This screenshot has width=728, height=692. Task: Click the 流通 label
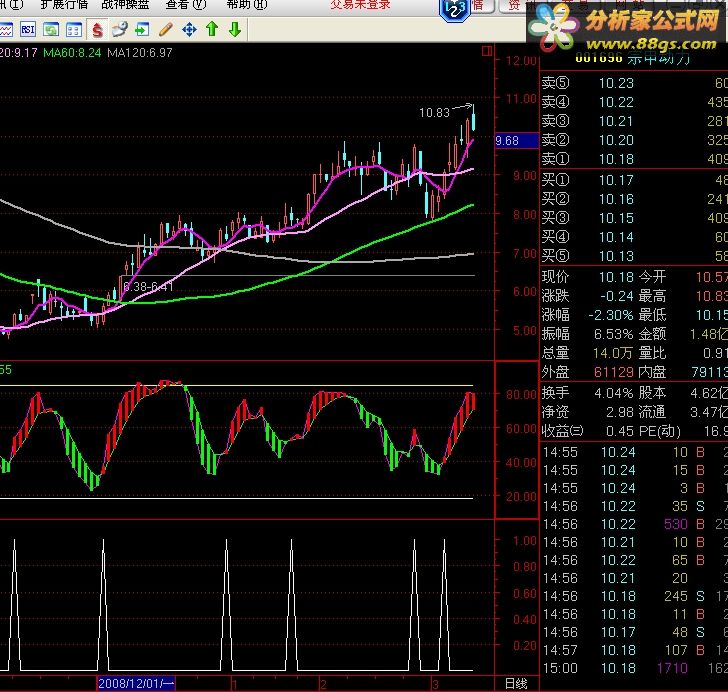[x=652, y=412]
